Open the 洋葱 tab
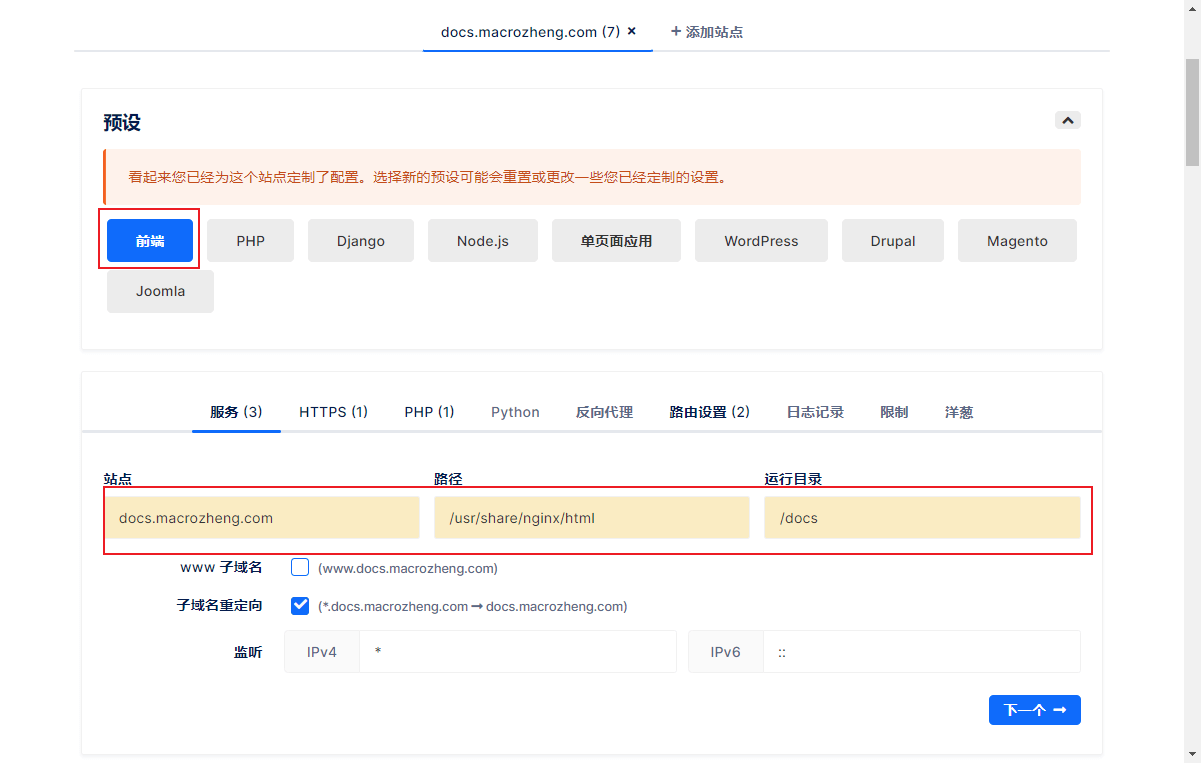This screenshot has height=763, width=1201. 959,412
